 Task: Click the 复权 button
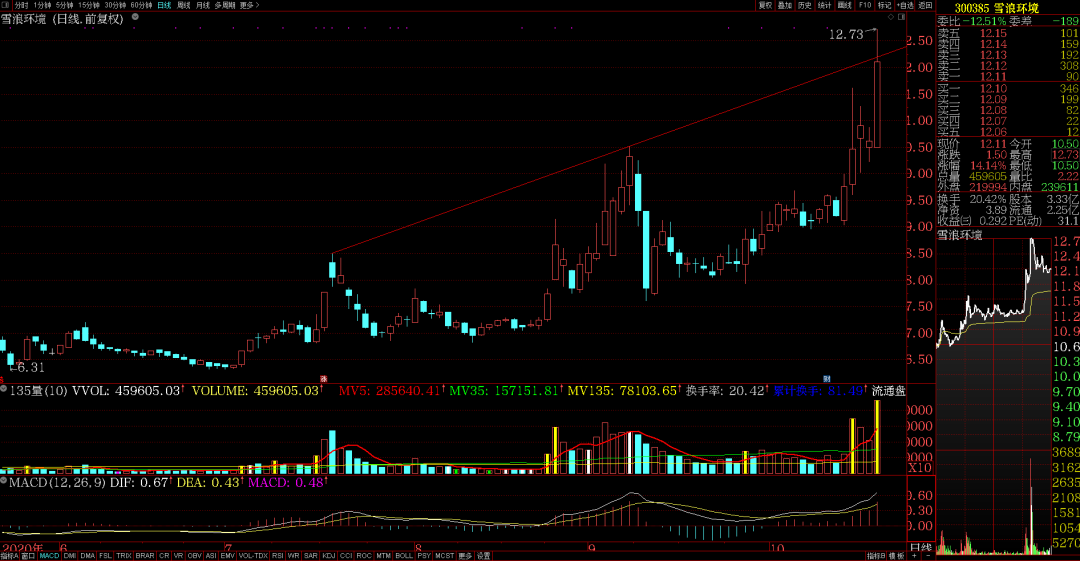tap(765, 5)
